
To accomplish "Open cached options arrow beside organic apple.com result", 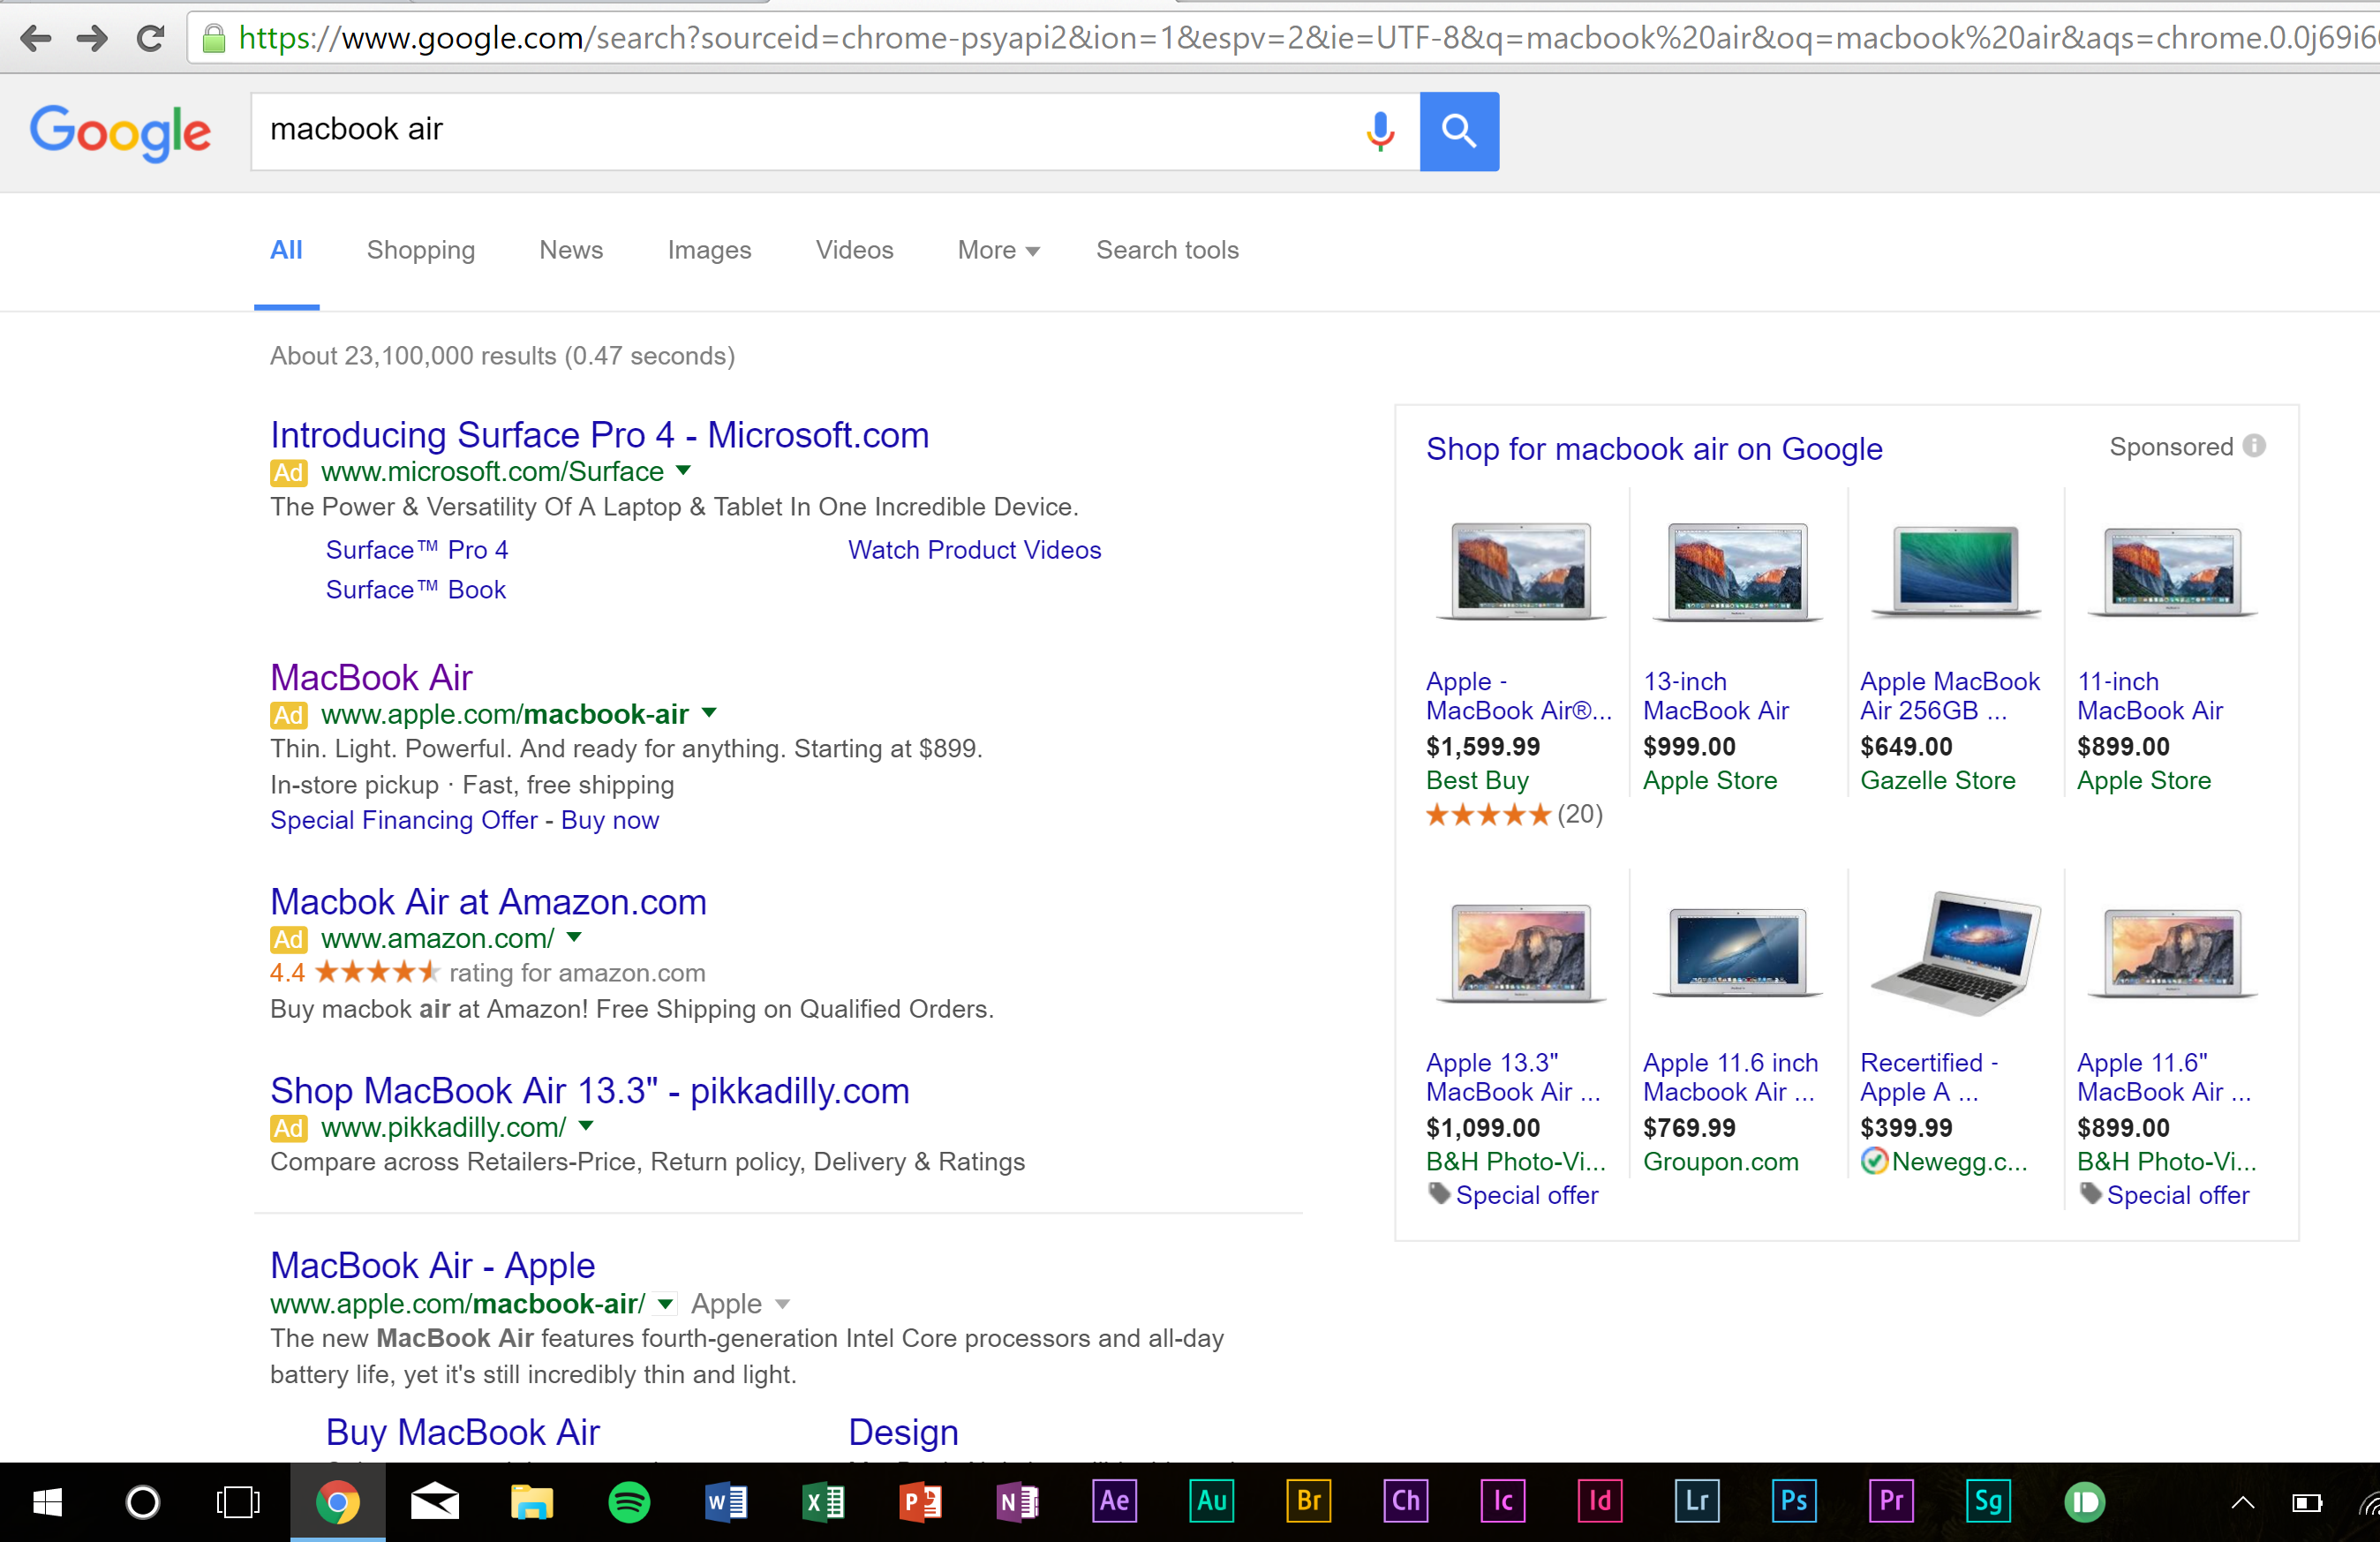I will (665, 1303).
